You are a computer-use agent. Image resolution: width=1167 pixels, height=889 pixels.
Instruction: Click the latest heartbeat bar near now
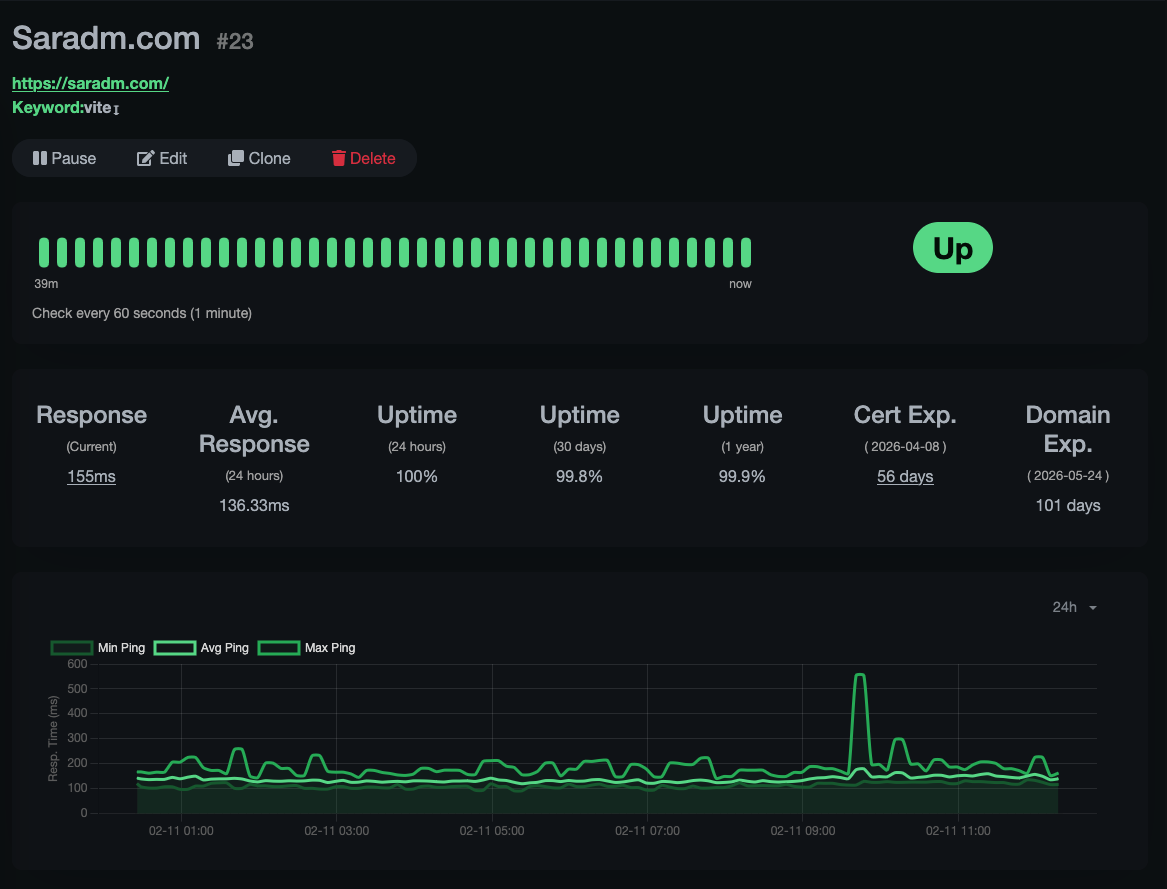(x=746, y=251)
